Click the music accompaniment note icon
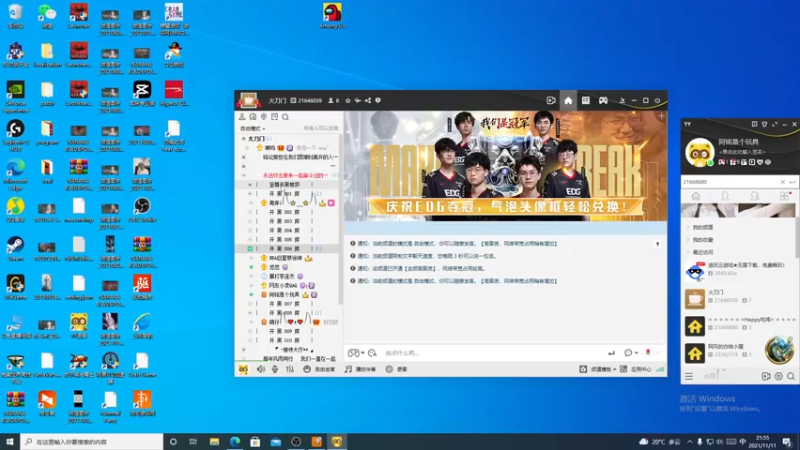This screenshot has width=800, height=450. [x=348, y=369]
